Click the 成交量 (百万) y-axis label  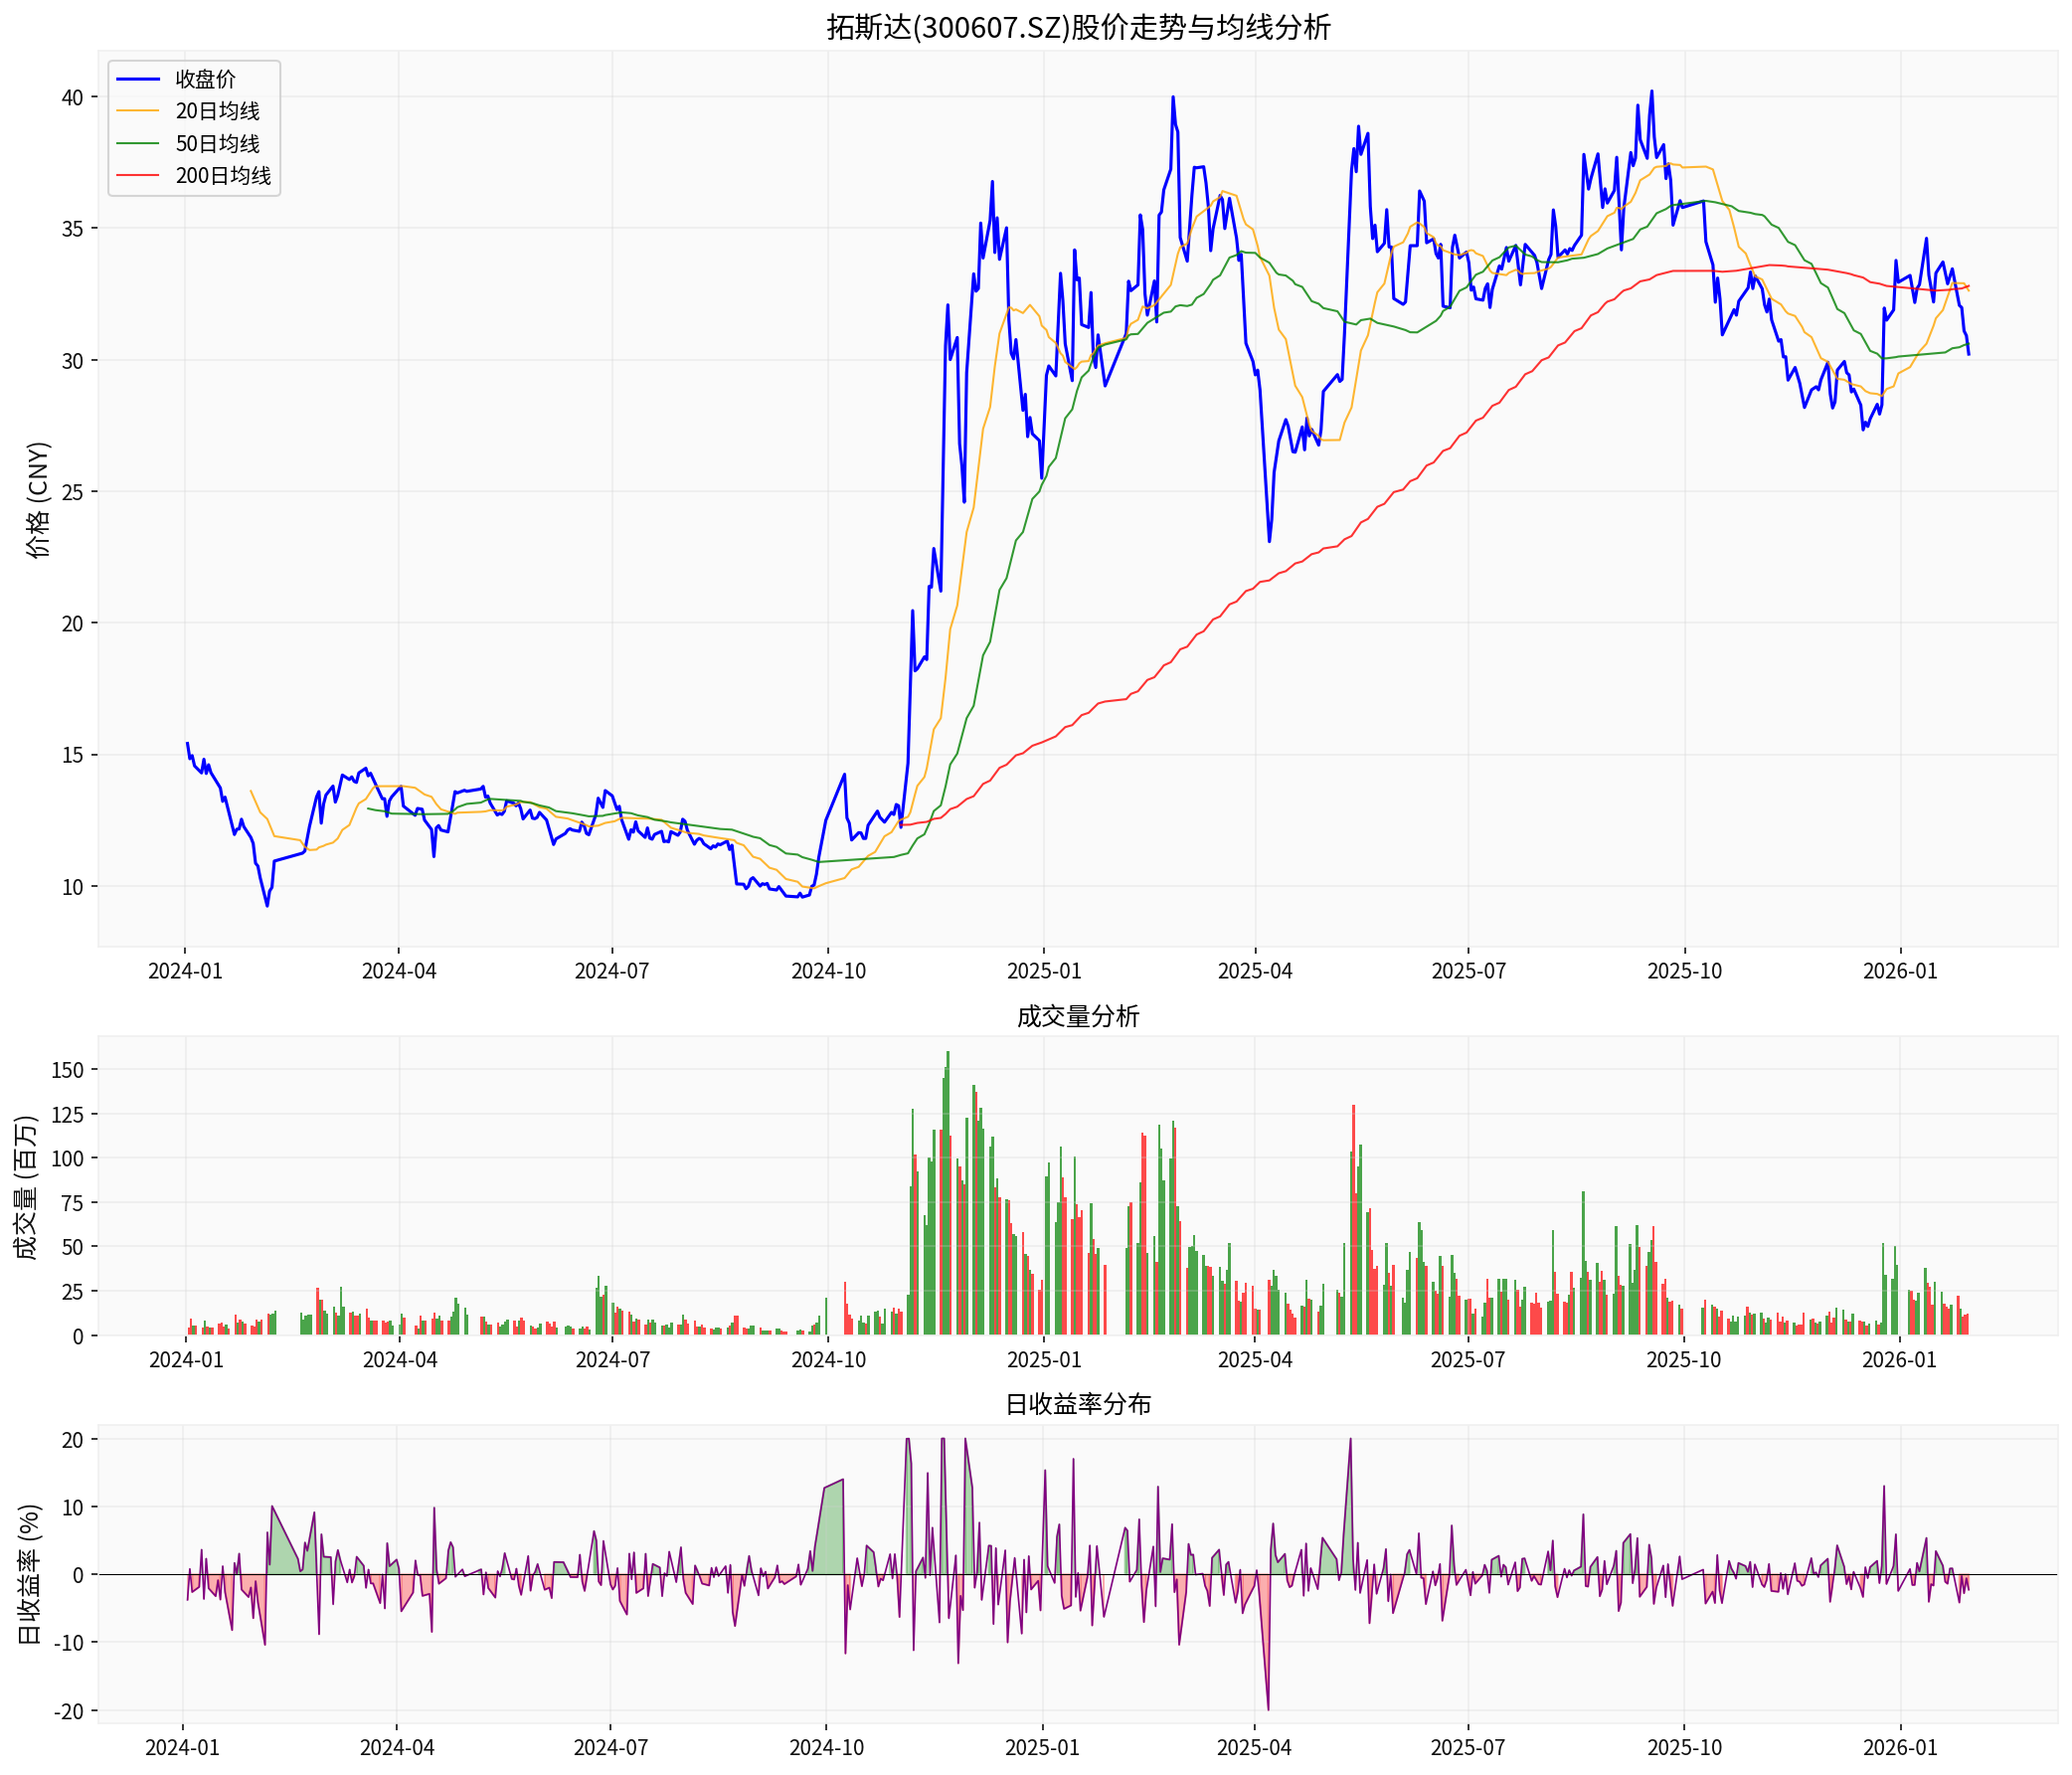26,1186
